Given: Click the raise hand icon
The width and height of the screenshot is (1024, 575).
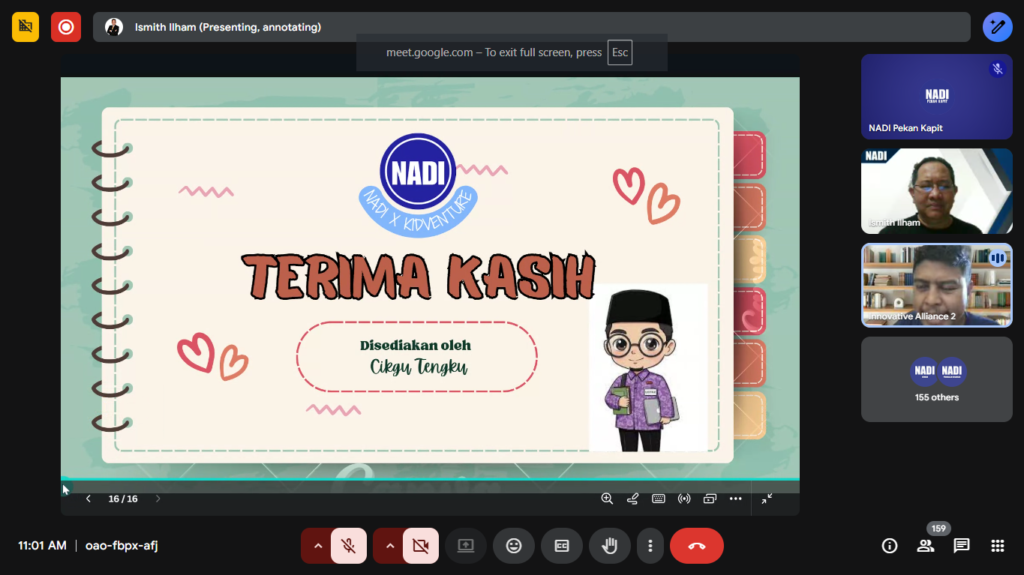Looking at the screenshot, I should point(609,546).
